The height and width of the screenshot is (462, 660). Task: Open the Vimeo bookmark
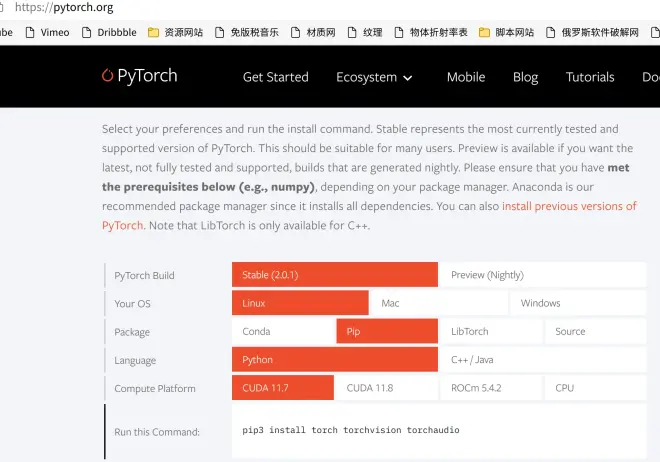coord(48,32)
